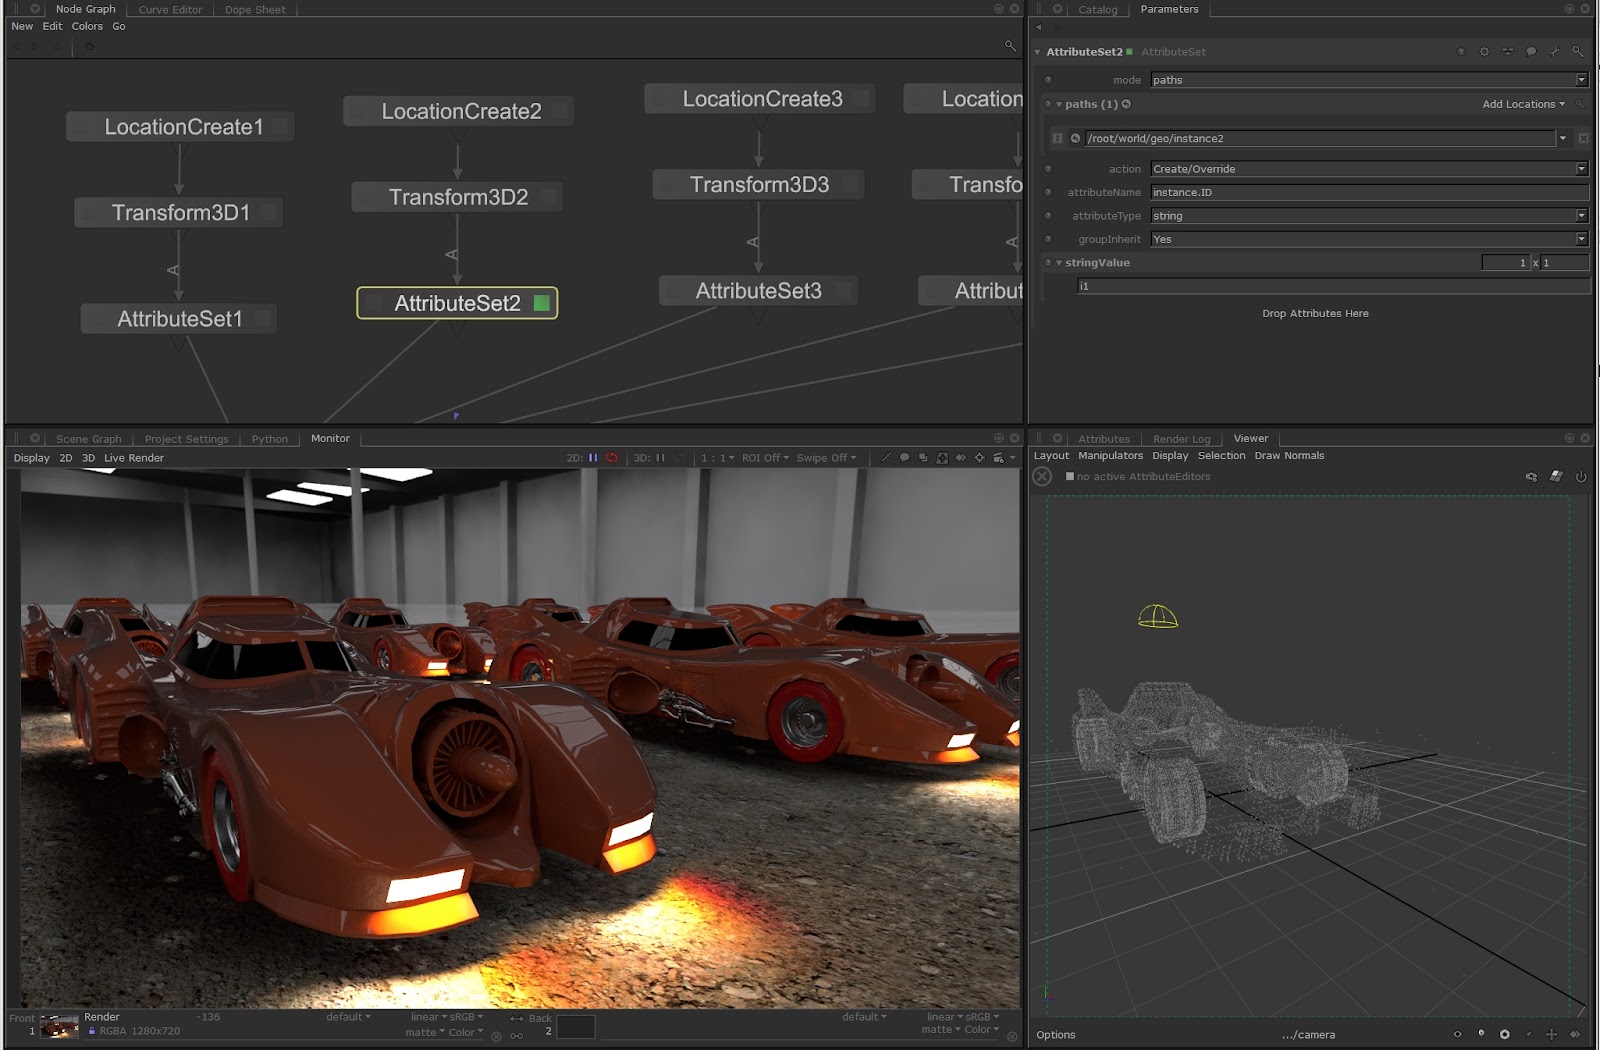
Task: Open the Swipe Off dropdown
Action: click(826, 458)
